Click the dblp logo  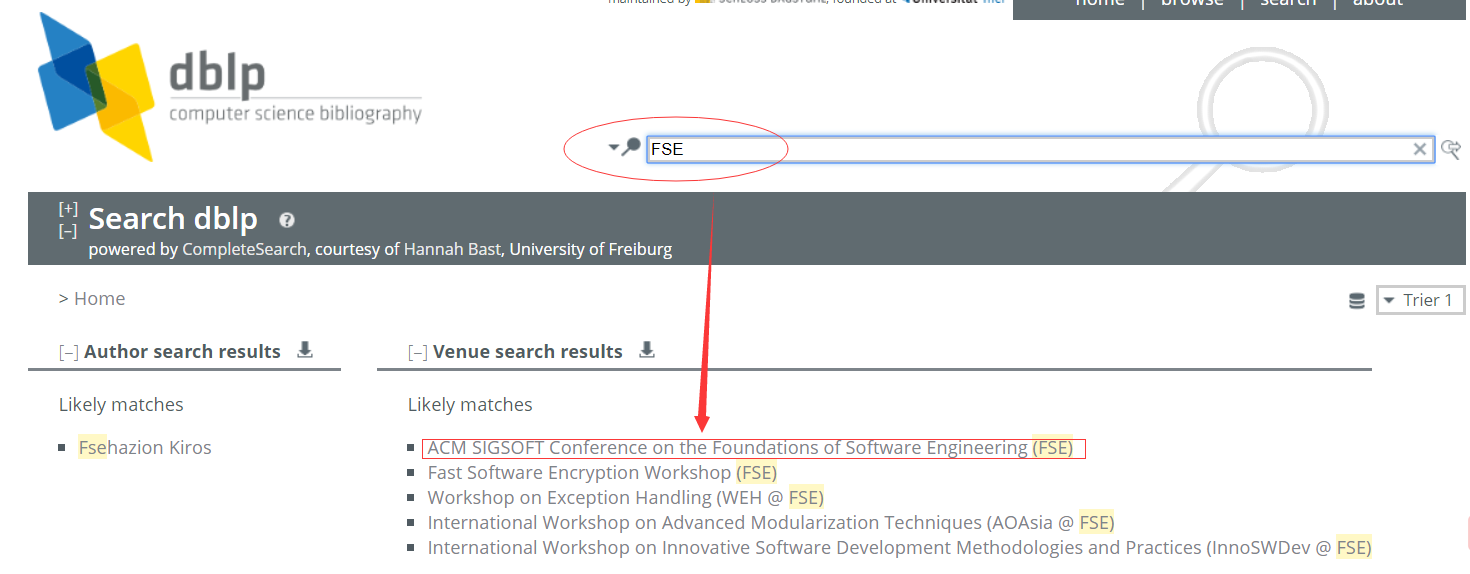(x=230, y=87)
